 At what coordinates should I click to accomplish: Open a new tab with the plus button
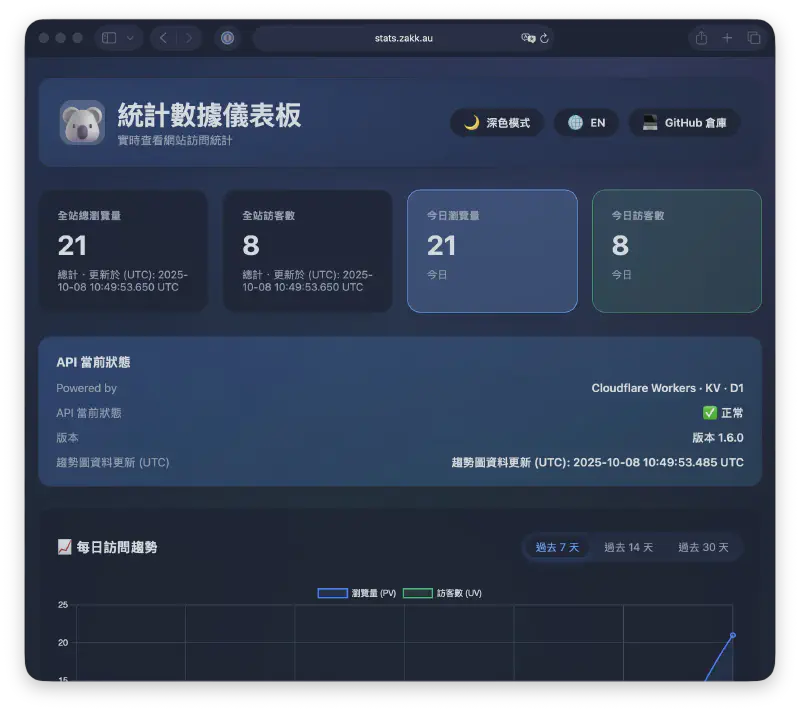(727, 37)
